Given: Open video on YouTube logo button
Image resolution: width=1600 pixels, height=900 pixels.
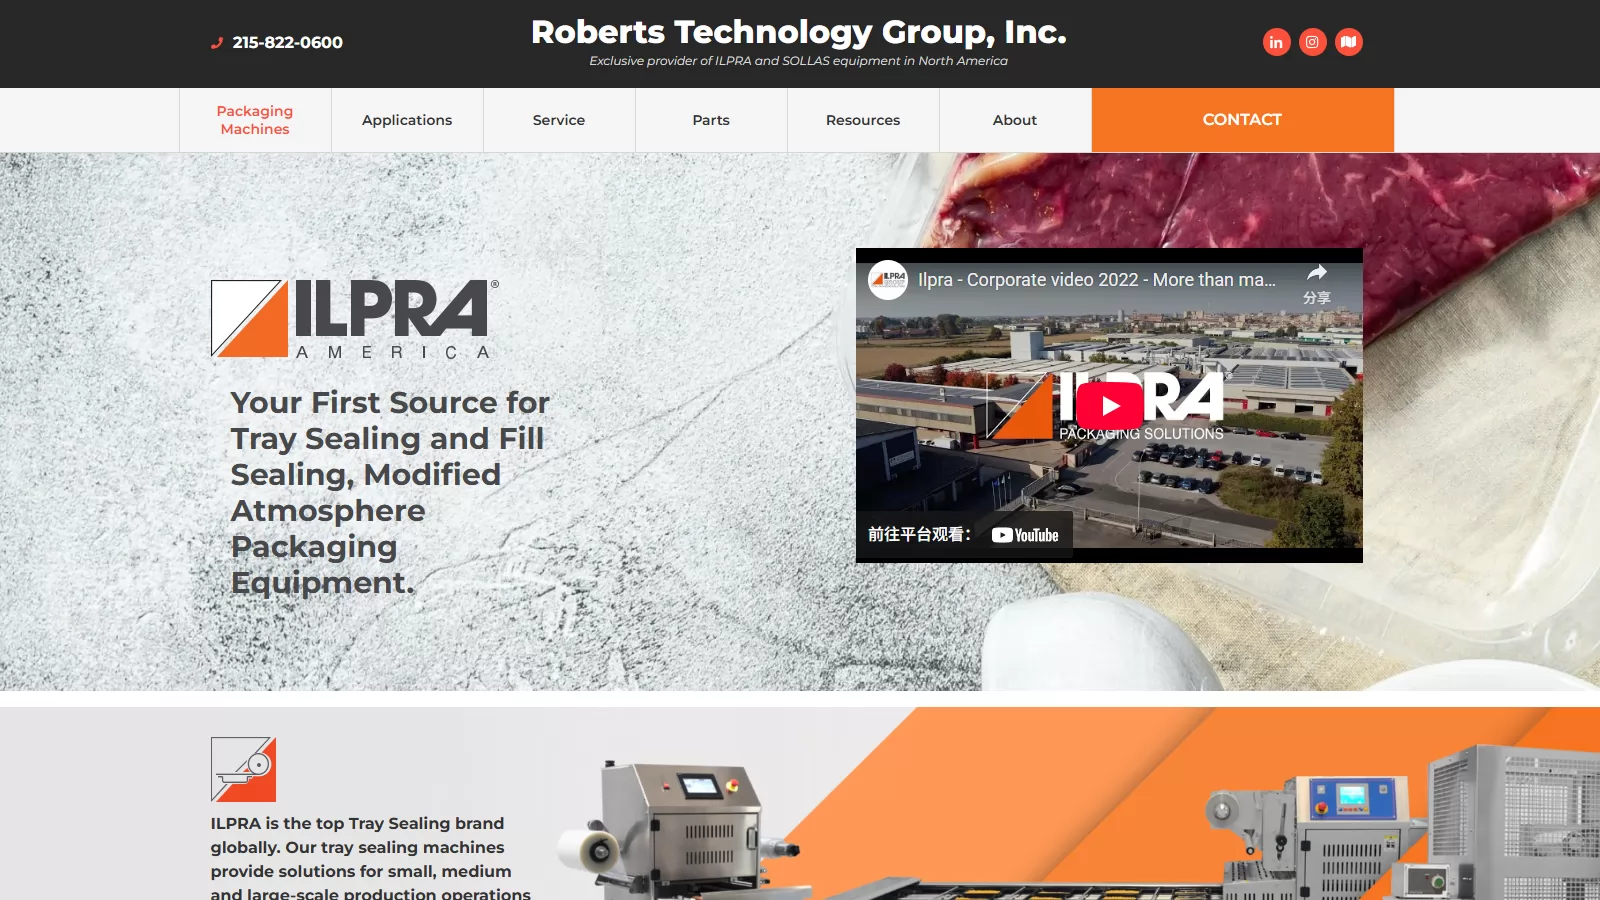Looking at the screenshot, I should pyautogui.click(x=1025, y=535).
